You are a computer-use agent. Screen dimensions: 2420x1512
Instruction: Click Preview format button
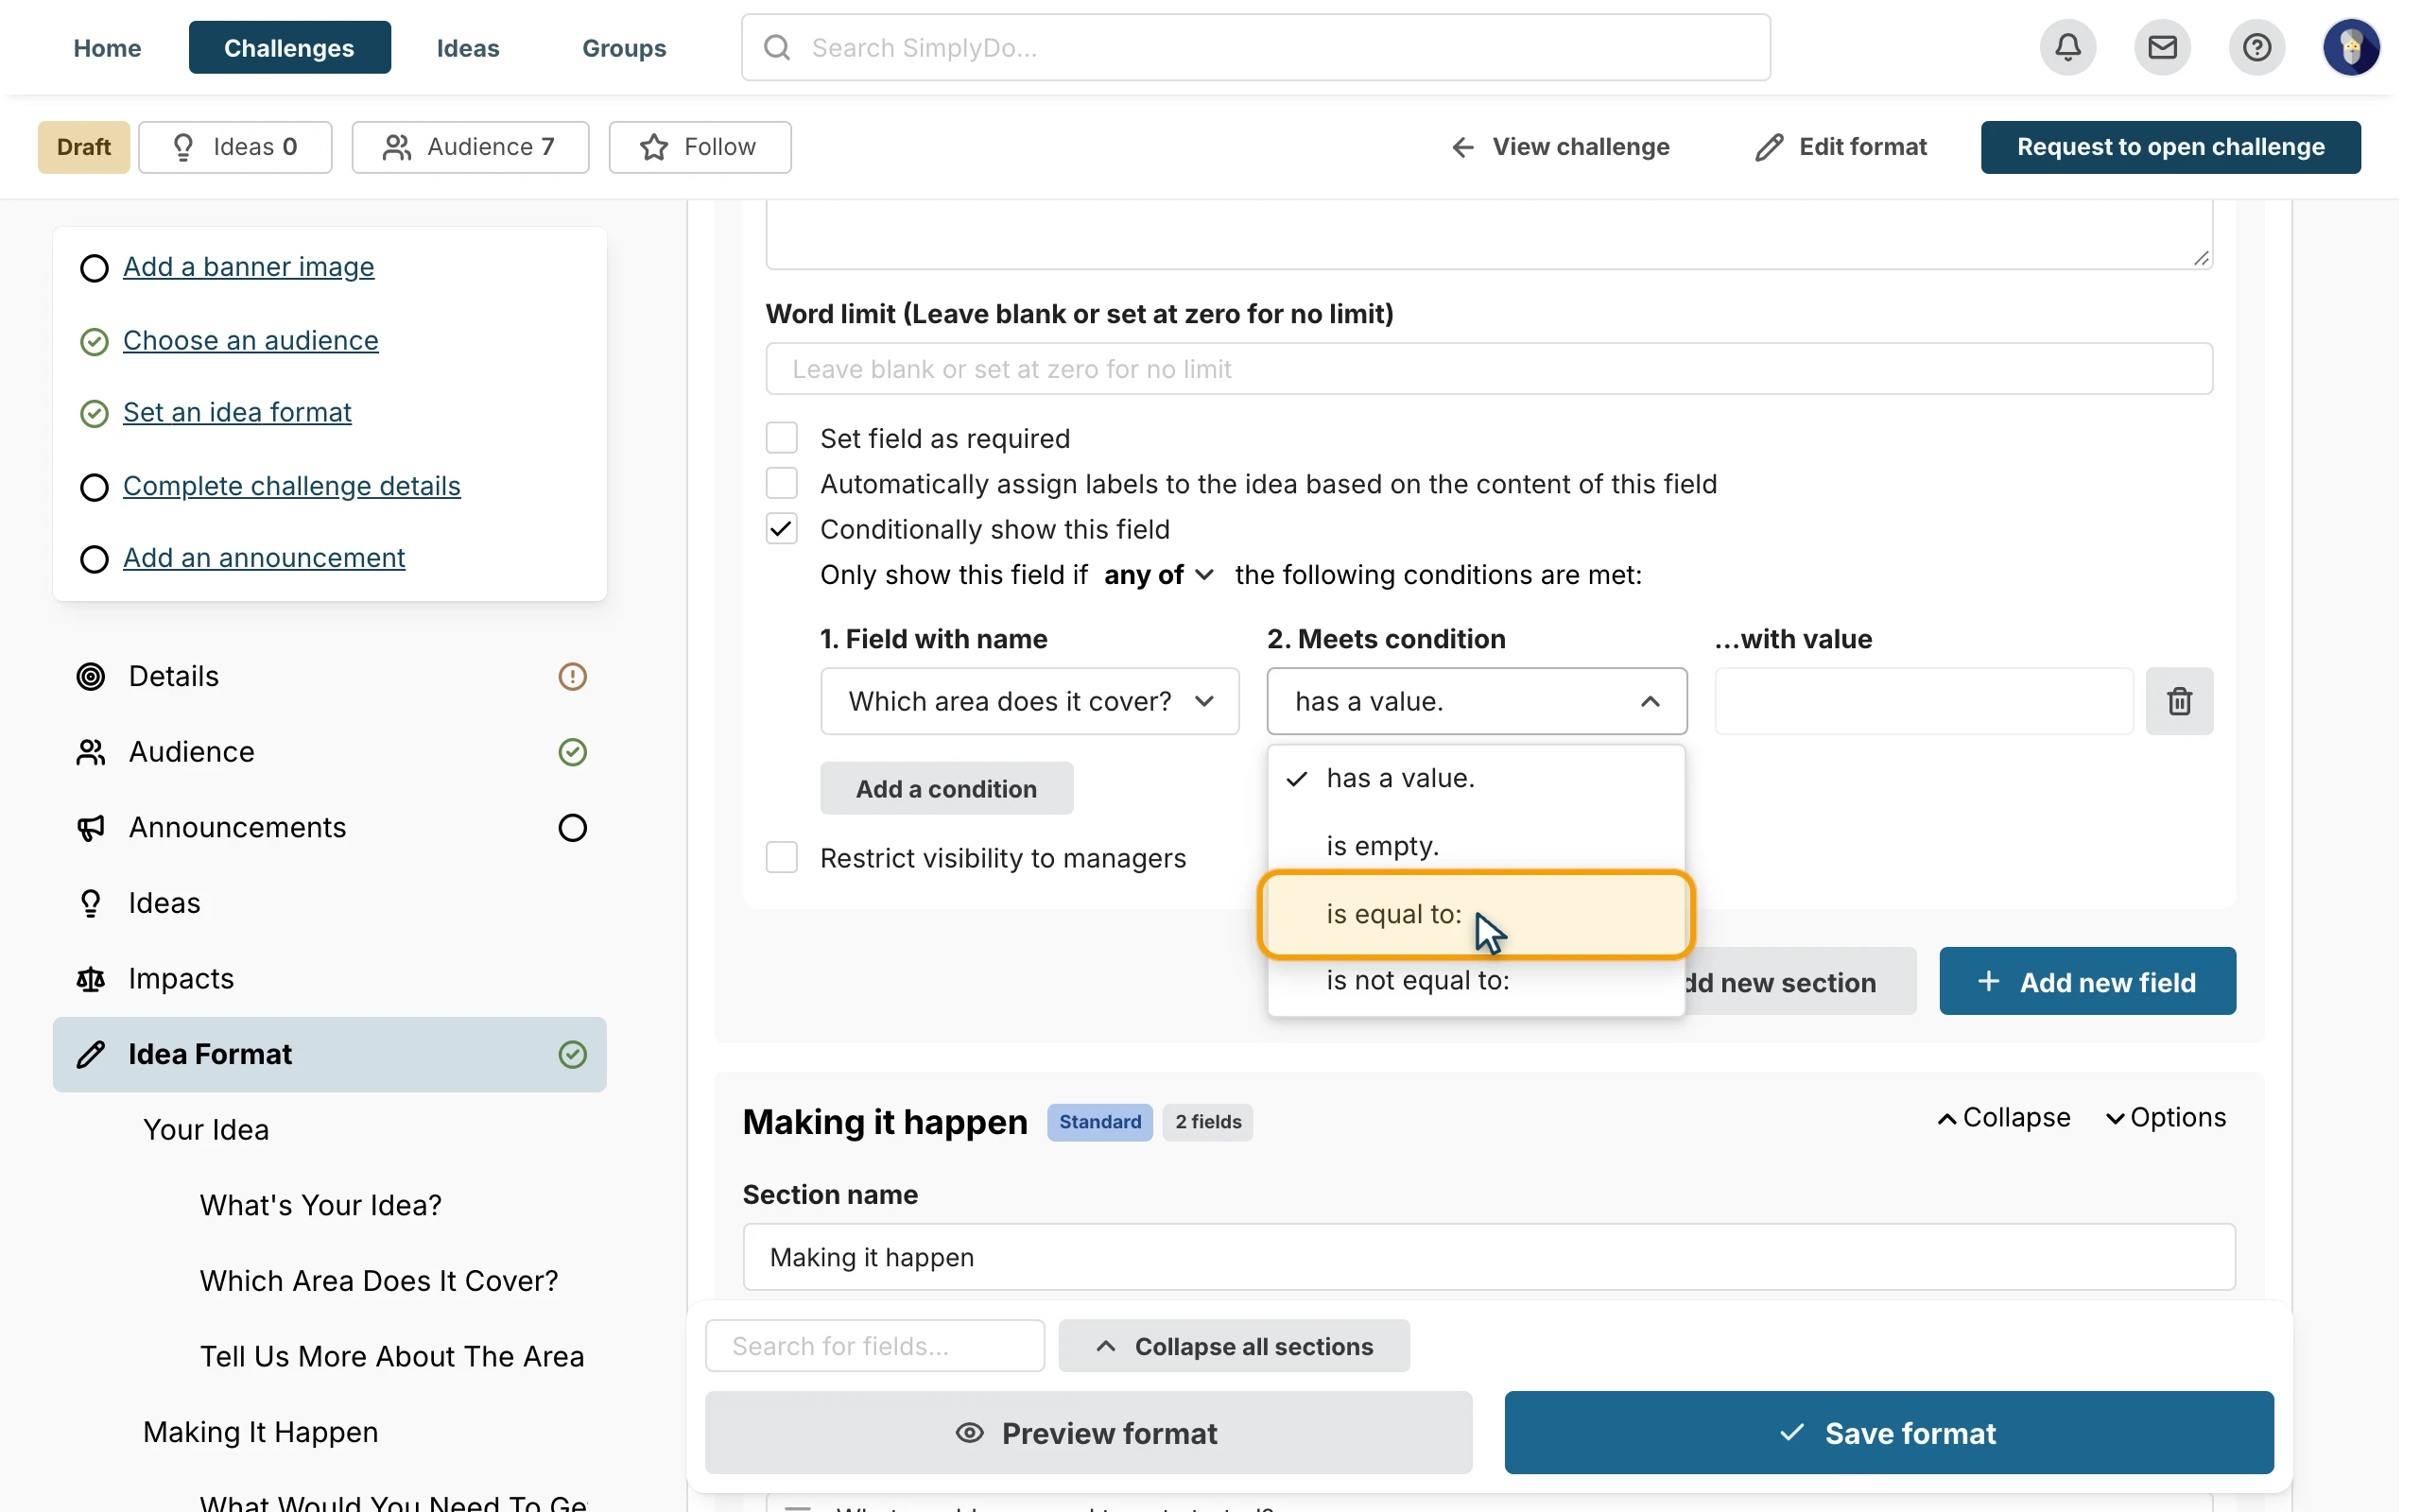1088,1432
